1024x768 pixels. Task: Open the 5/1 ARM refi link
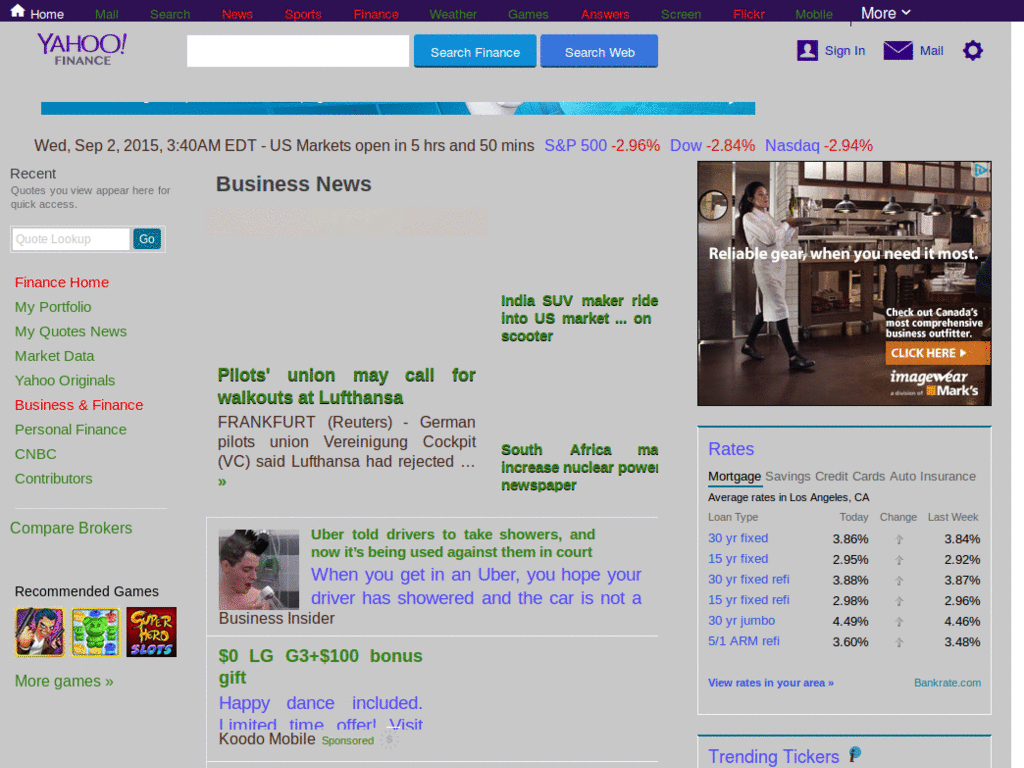[744, 641]
